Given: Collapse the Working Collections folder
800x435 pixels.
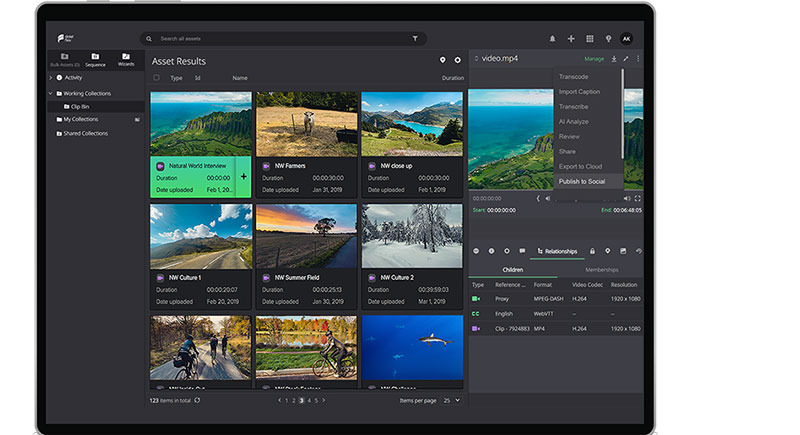Looking at the screenshot, I should [51, 93].
